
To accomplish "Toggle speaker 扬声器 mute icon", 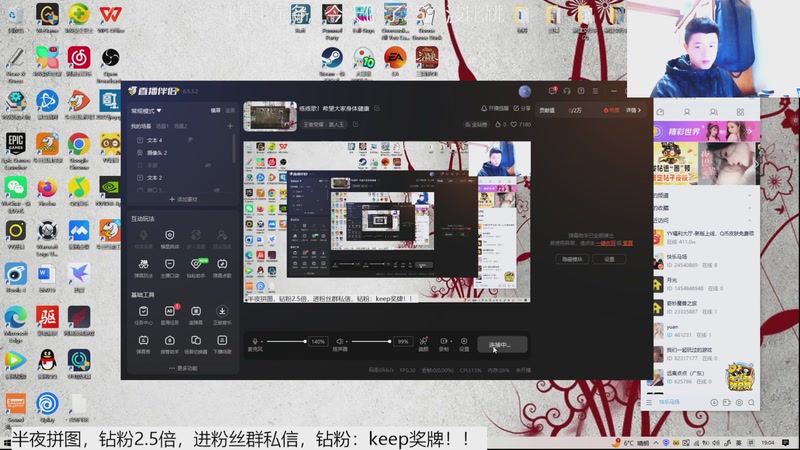I will tap(339, 341).
